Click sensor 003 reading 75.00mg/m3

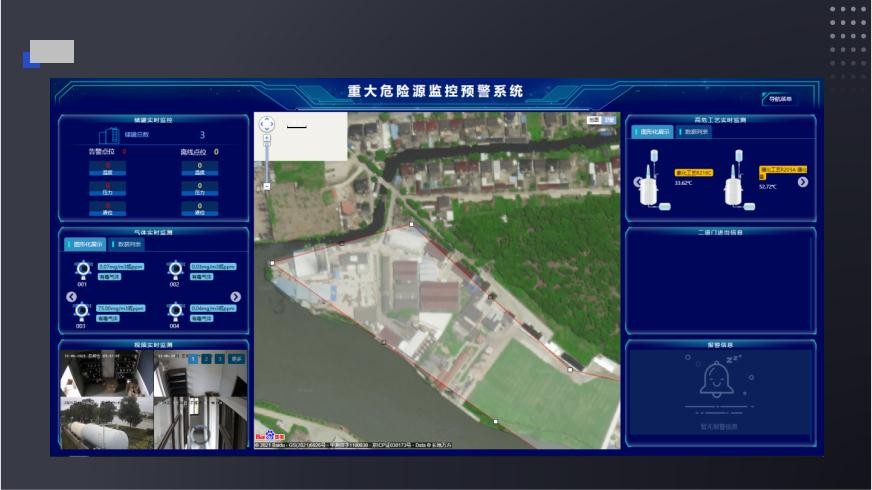pyautogui.click(x=121, y=308)
